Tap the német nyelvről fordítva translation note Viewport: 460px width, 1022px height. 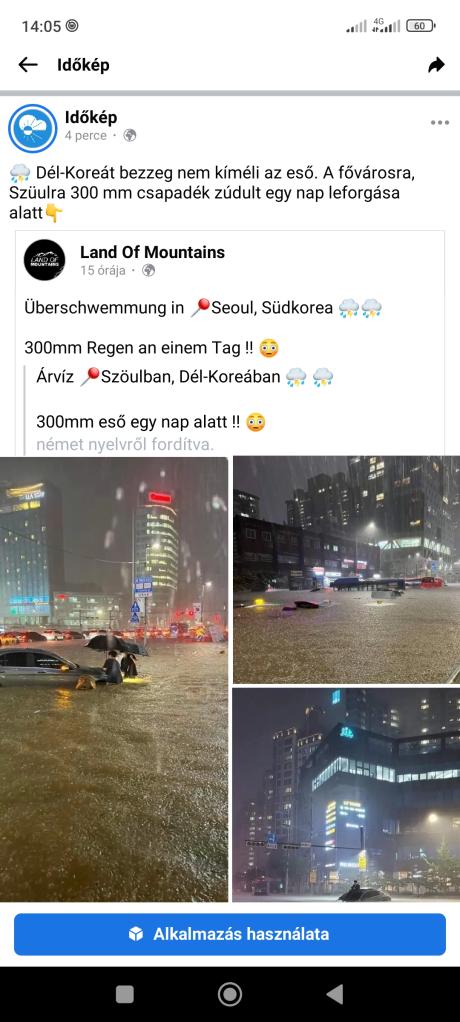tap(125, 445)
